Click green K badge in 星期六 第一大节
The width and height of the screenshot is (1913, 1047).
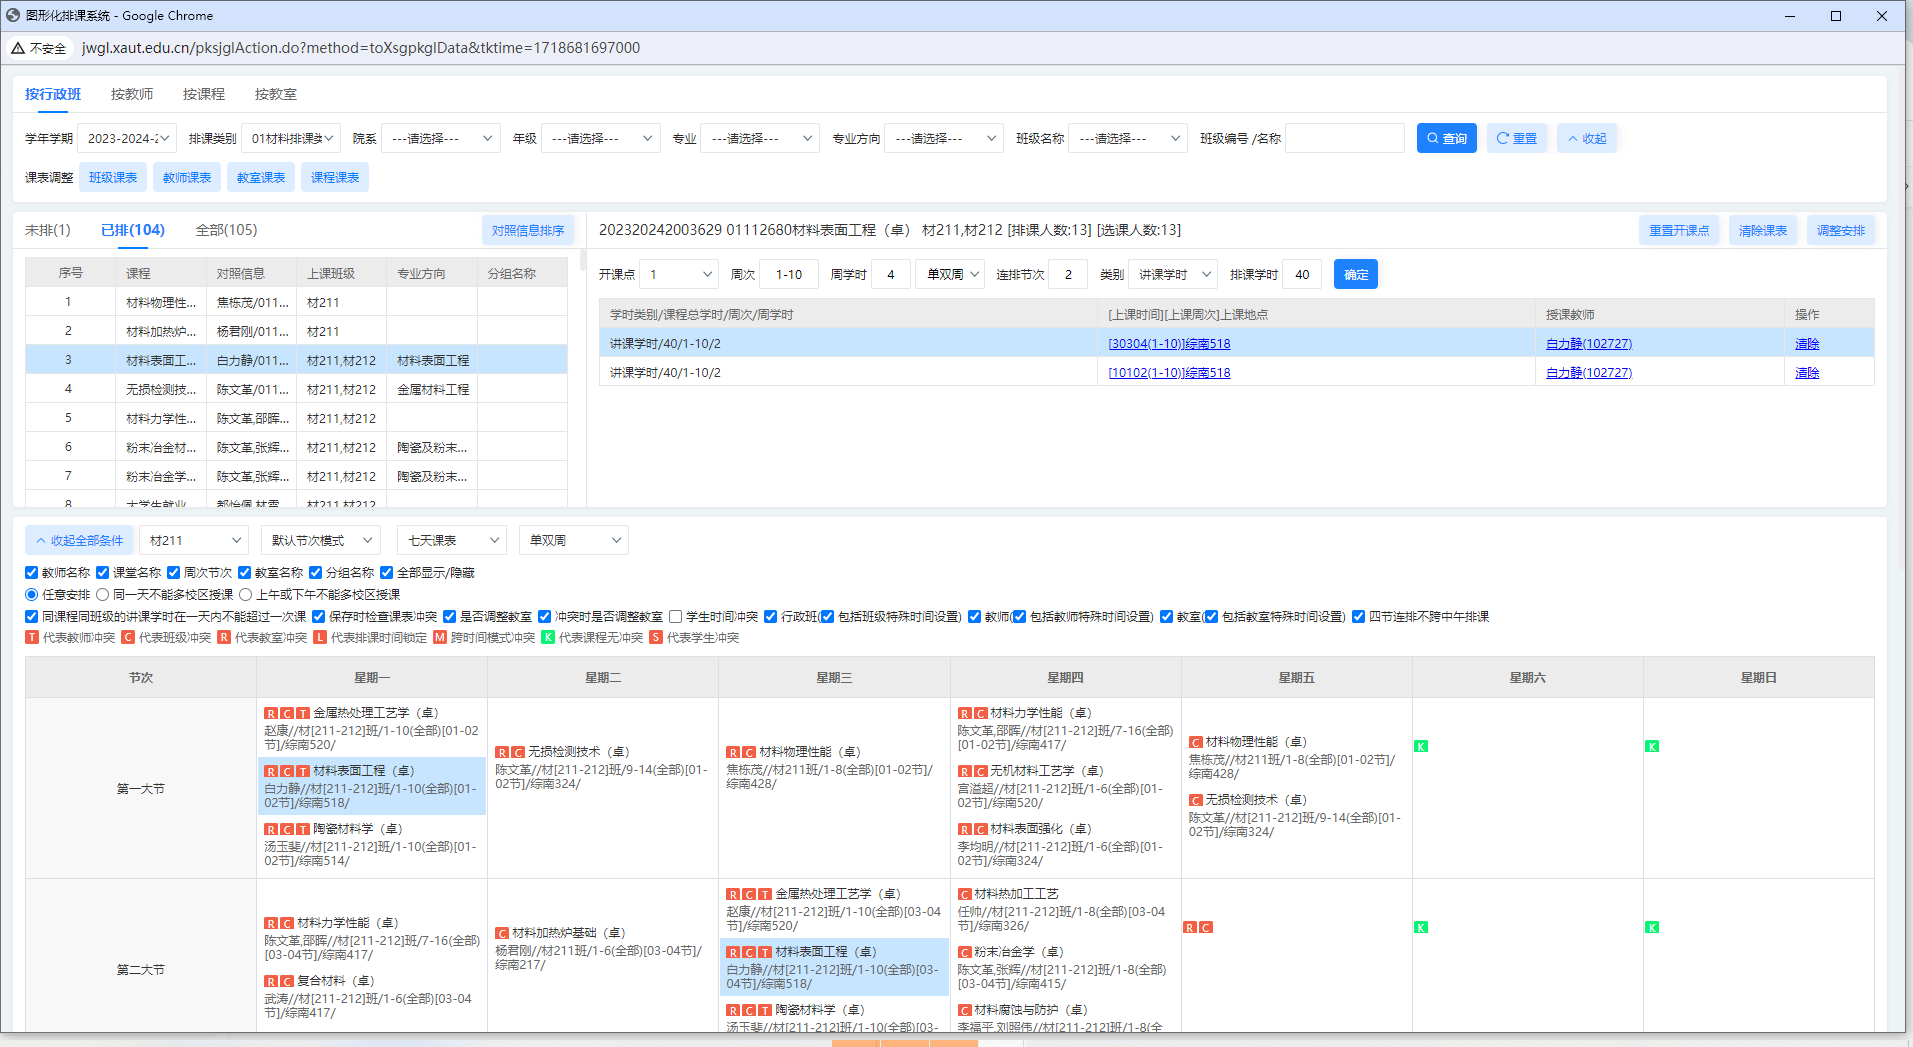(x=1421, y=747)
